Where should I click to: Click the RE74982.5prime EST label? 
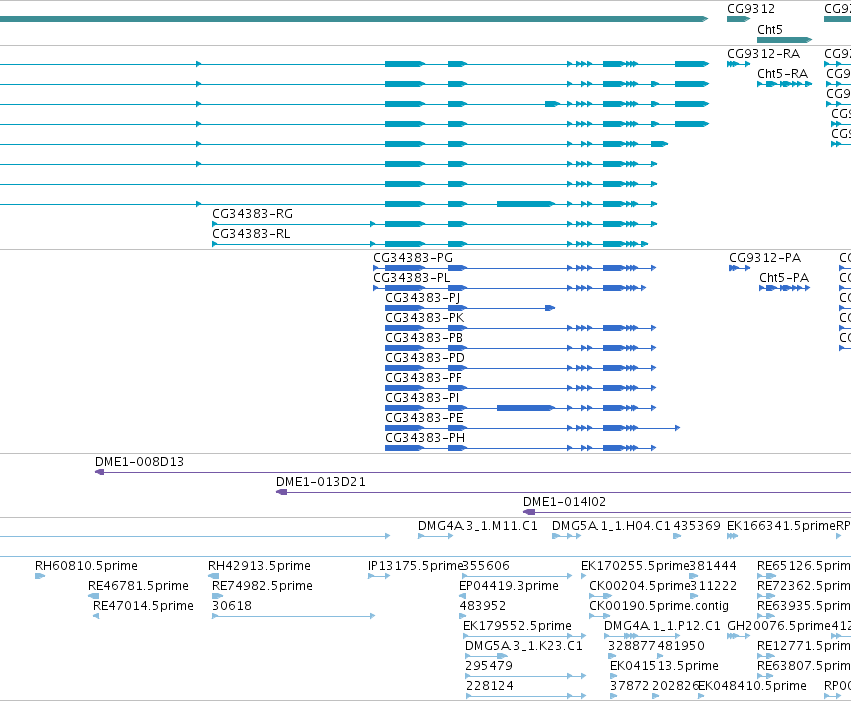click(x=262, y=586)
